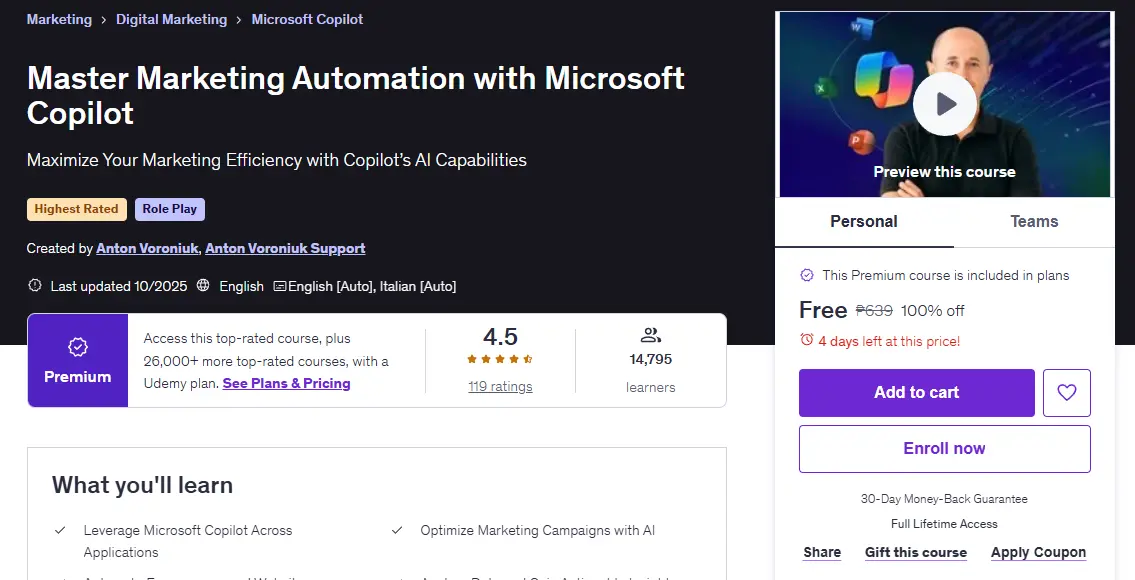This screenshot has height=580, width=1135.
Task: Click the heart wishlist icon button
Action: point(1066,392)
